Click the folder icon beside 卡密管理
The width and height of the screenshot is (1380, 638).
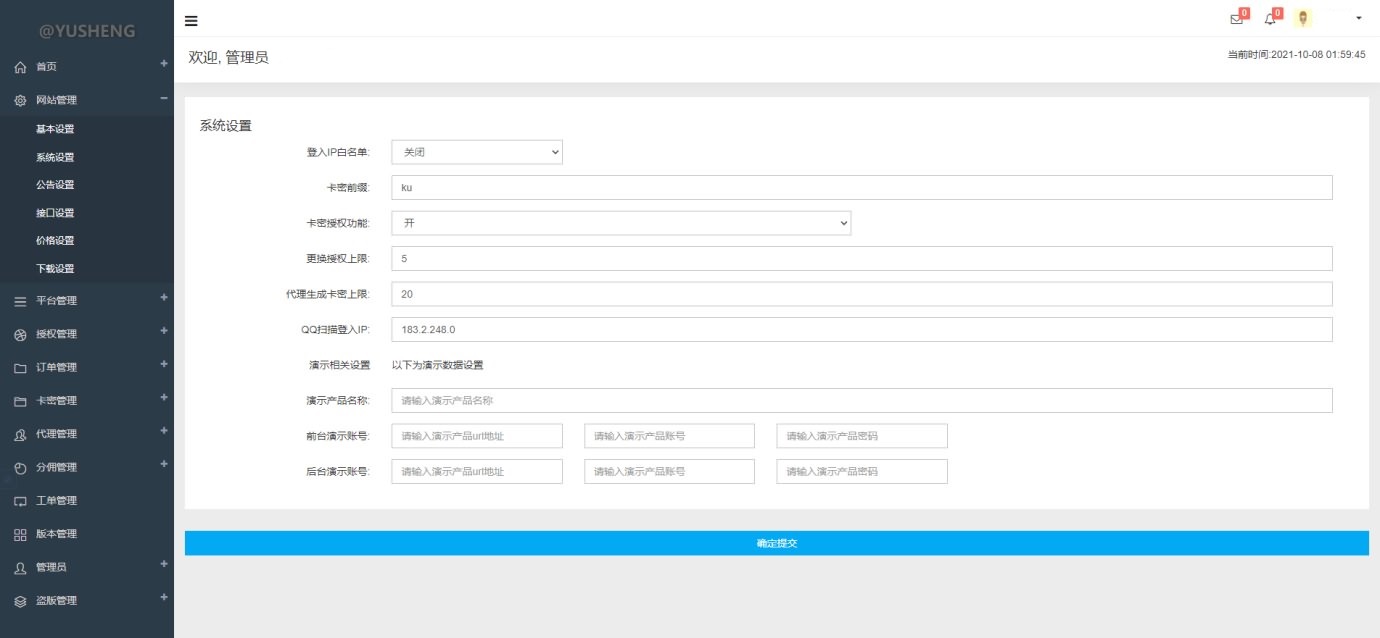tap(20, 401)
